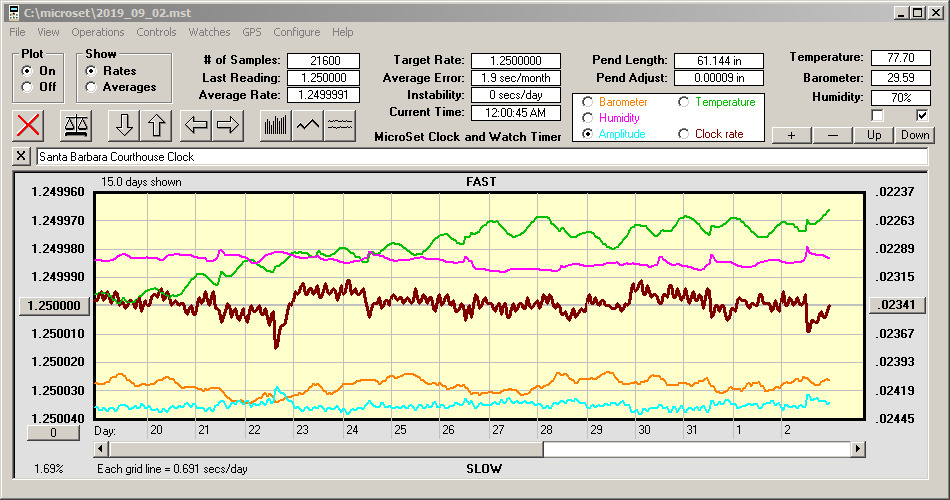Click the zigzag line graph icon
This screenshot has height=500, width=950.
(x=308, y=125)
